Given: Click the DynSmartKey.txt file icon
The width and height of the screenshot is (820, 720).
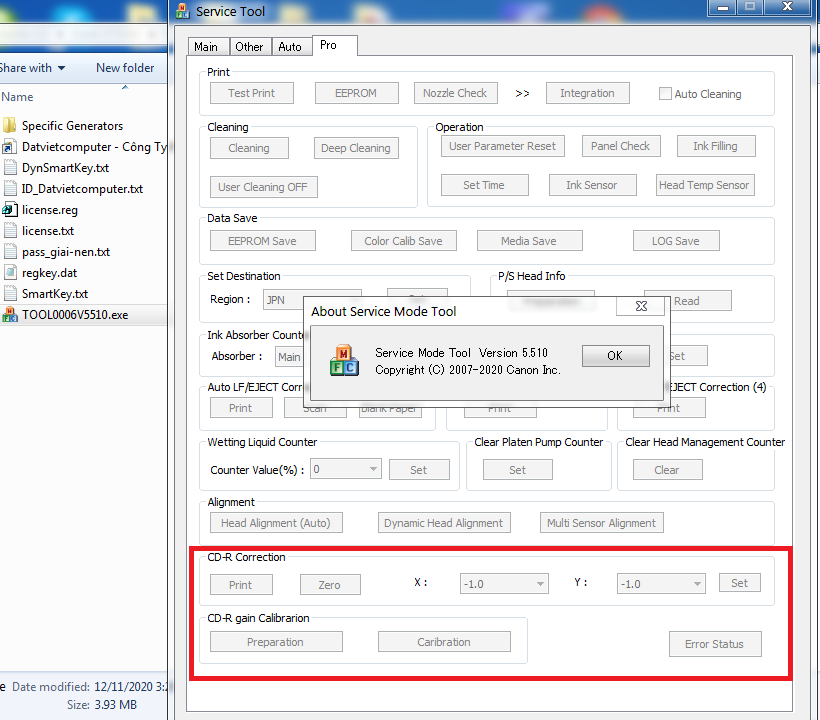Looking at the screenshot, I should 10,167.
